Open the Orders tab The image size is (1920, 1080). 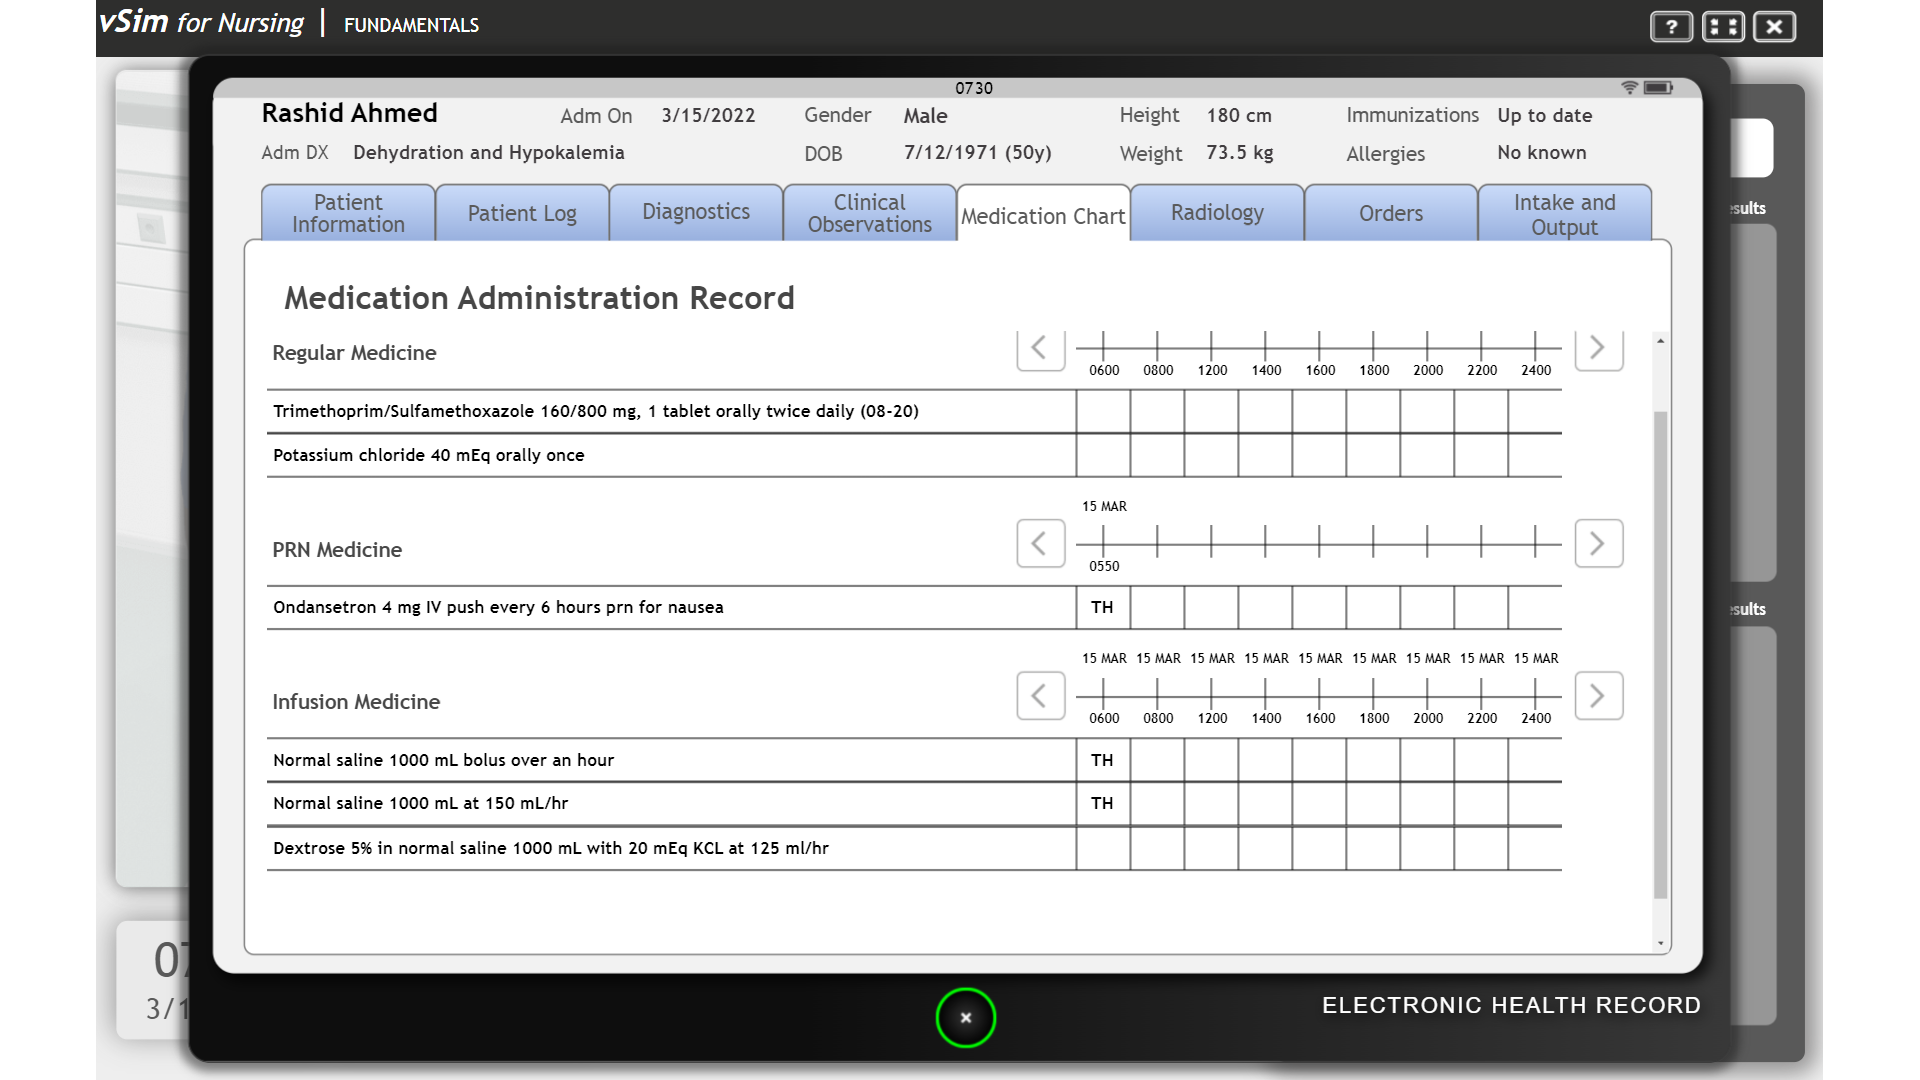point(1391,213)
